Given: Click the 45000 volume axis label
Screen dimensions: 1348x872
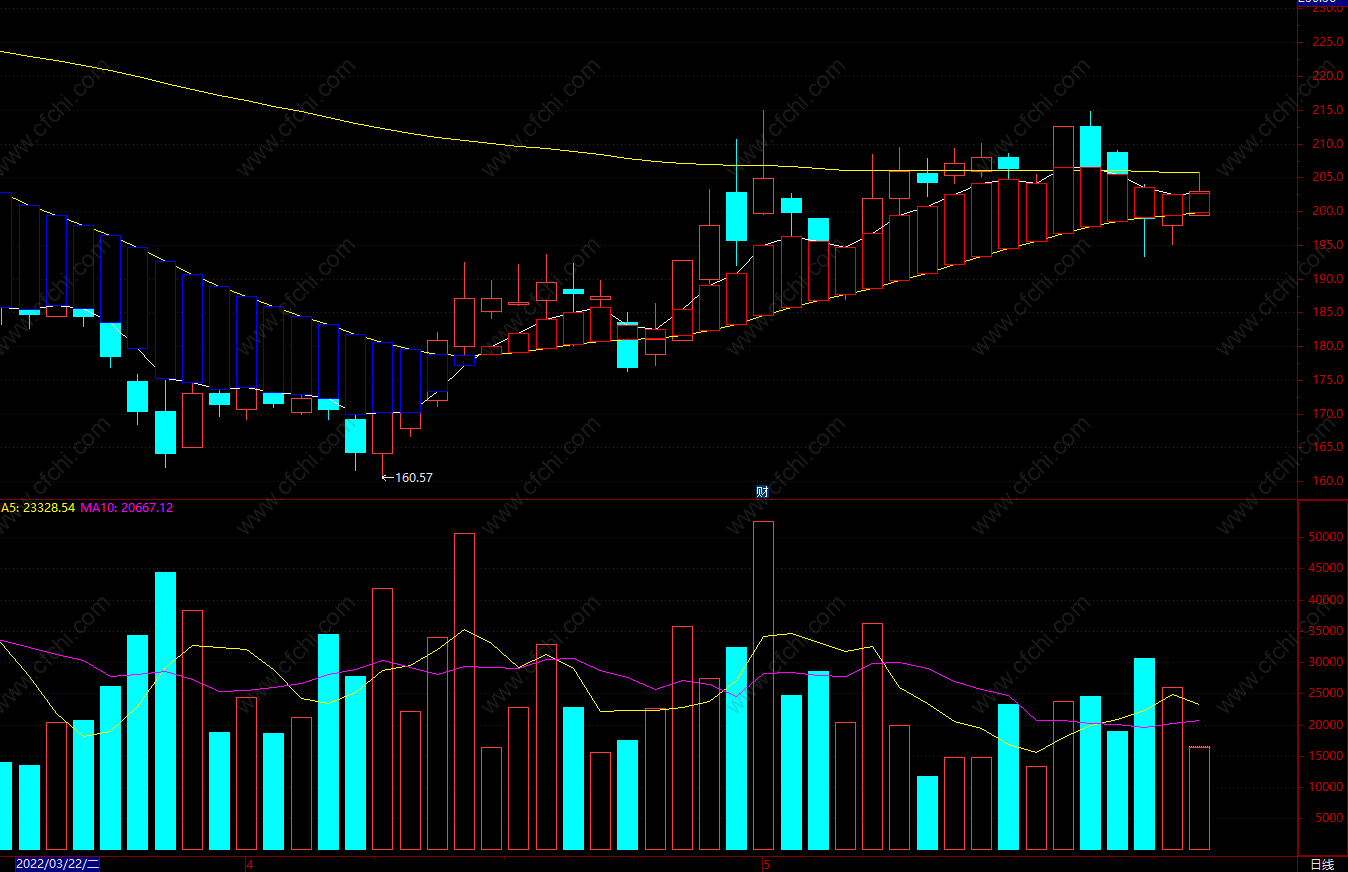Looking at the screenshot, I should (x=1324, y=568).
